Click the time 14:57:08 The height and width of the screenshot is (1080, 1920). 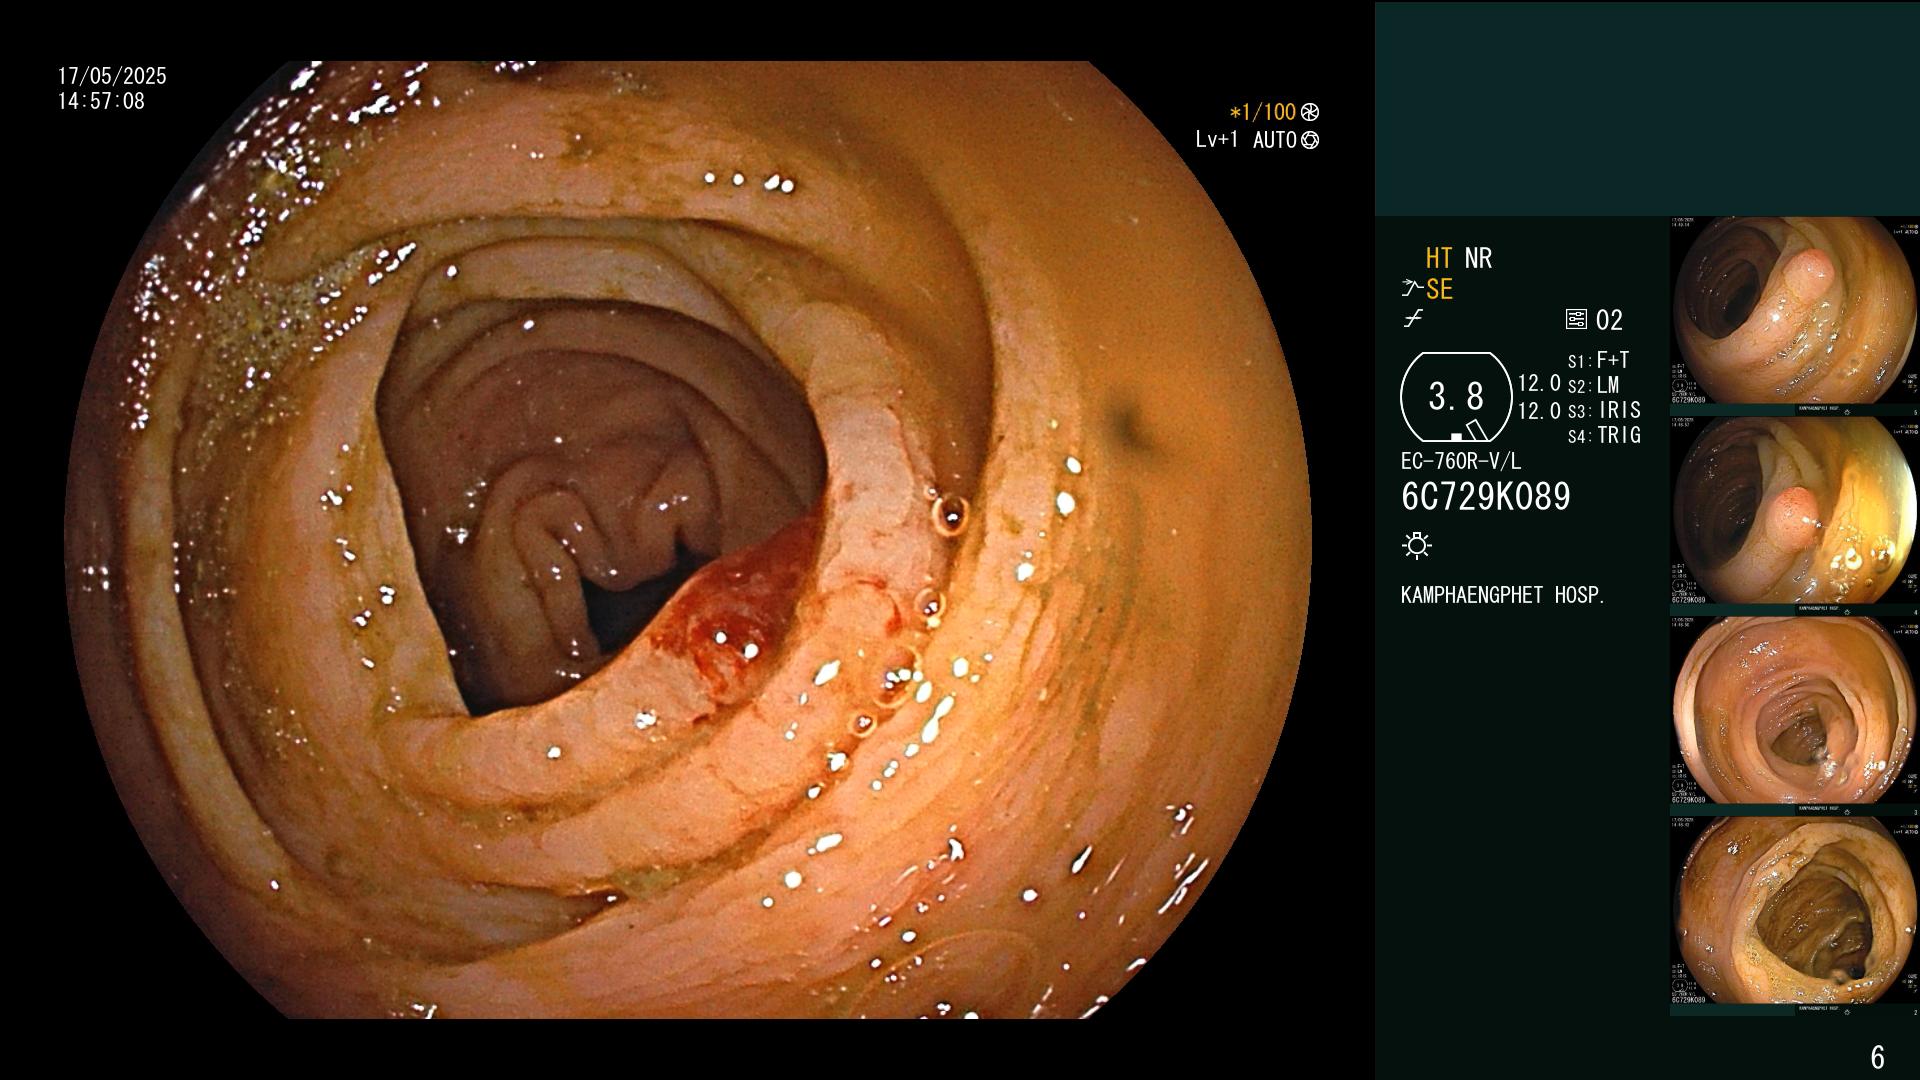coord(101,101)
